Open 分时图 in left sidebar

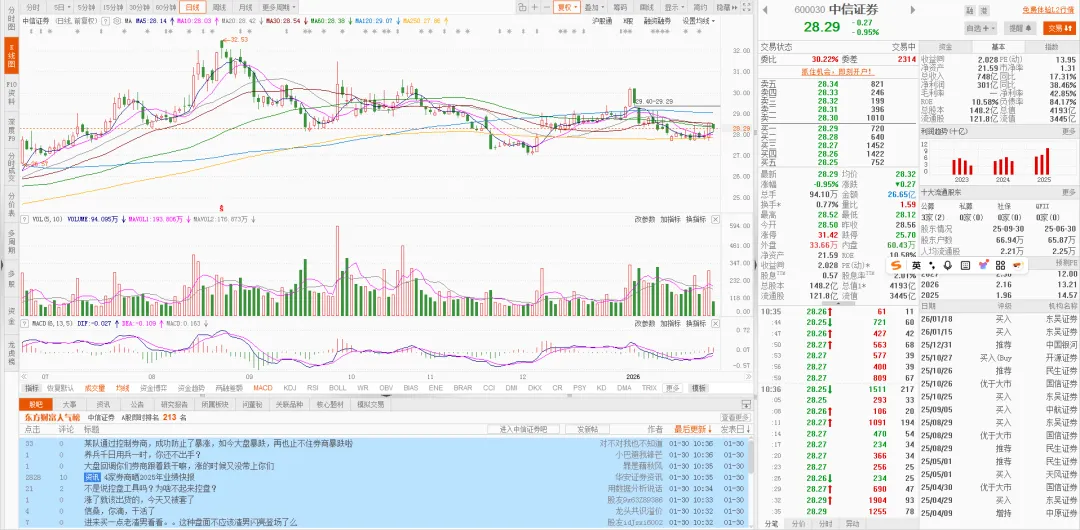[x=10, y=19]
